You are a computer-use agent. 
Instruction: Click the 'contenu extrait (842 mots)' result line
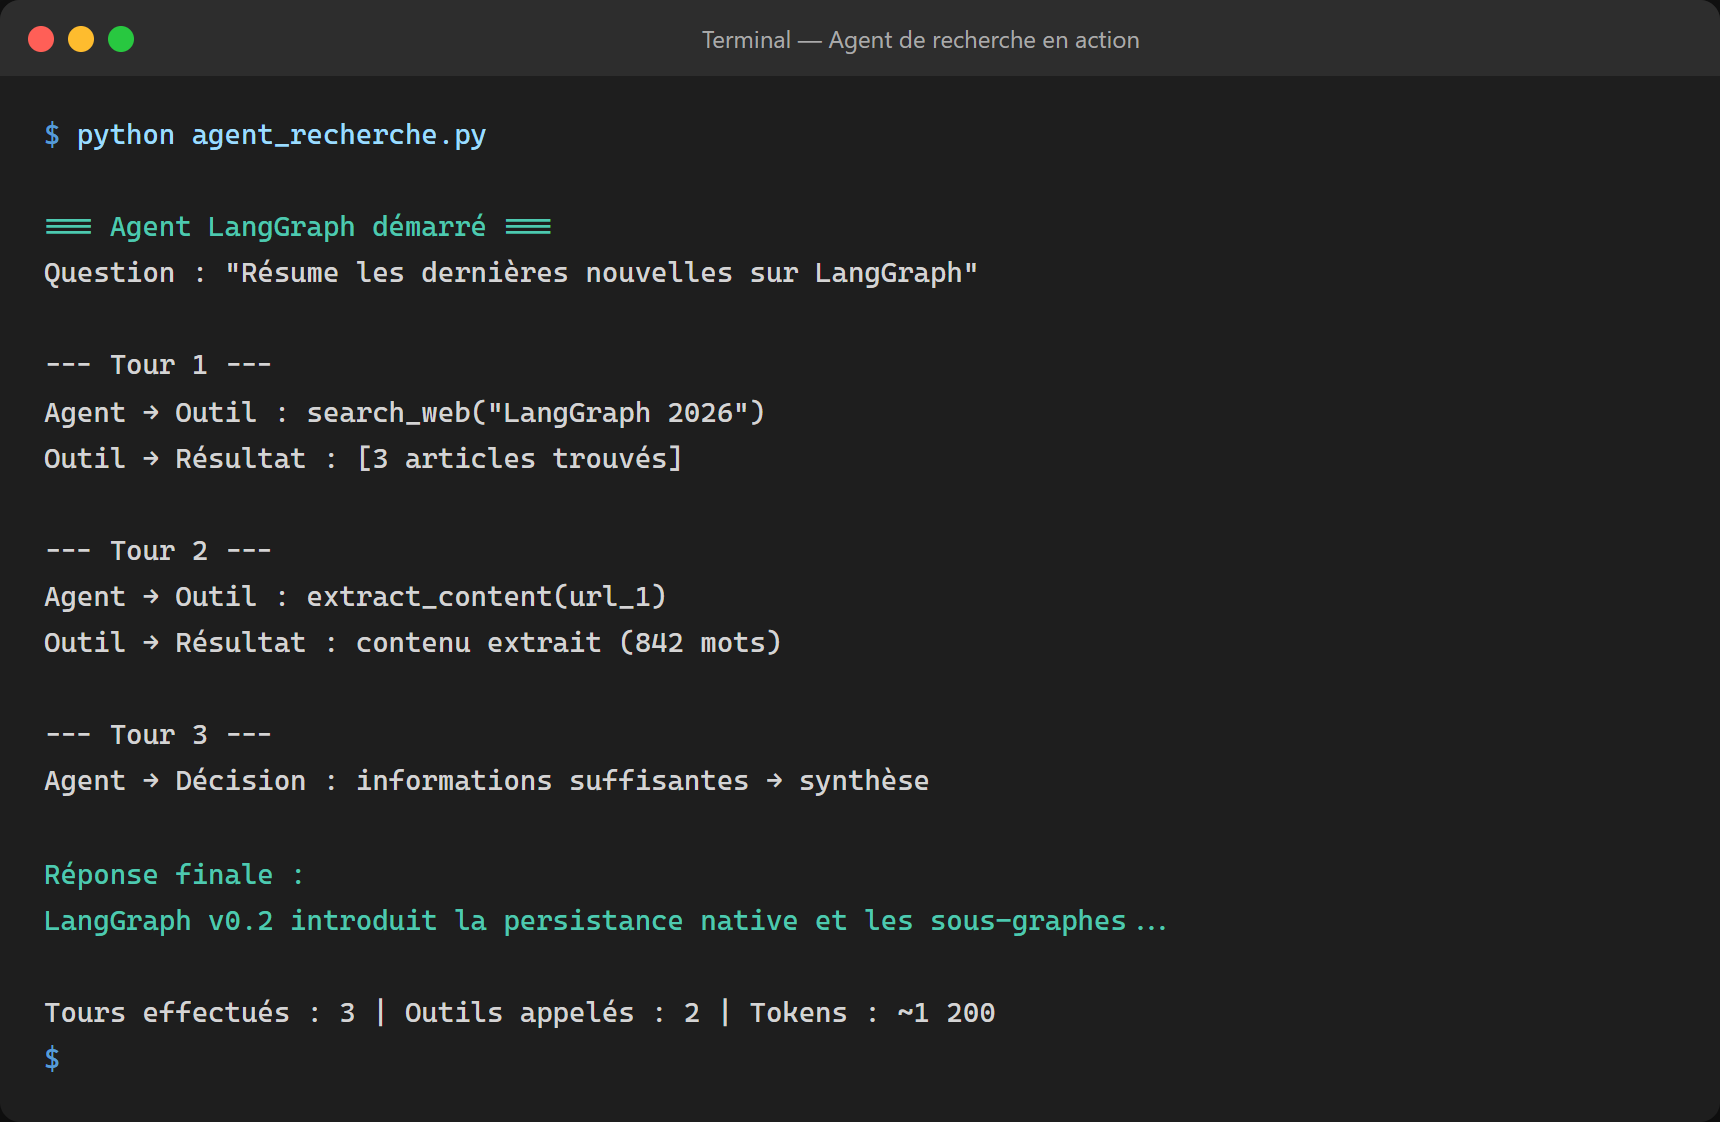point(412,643)
